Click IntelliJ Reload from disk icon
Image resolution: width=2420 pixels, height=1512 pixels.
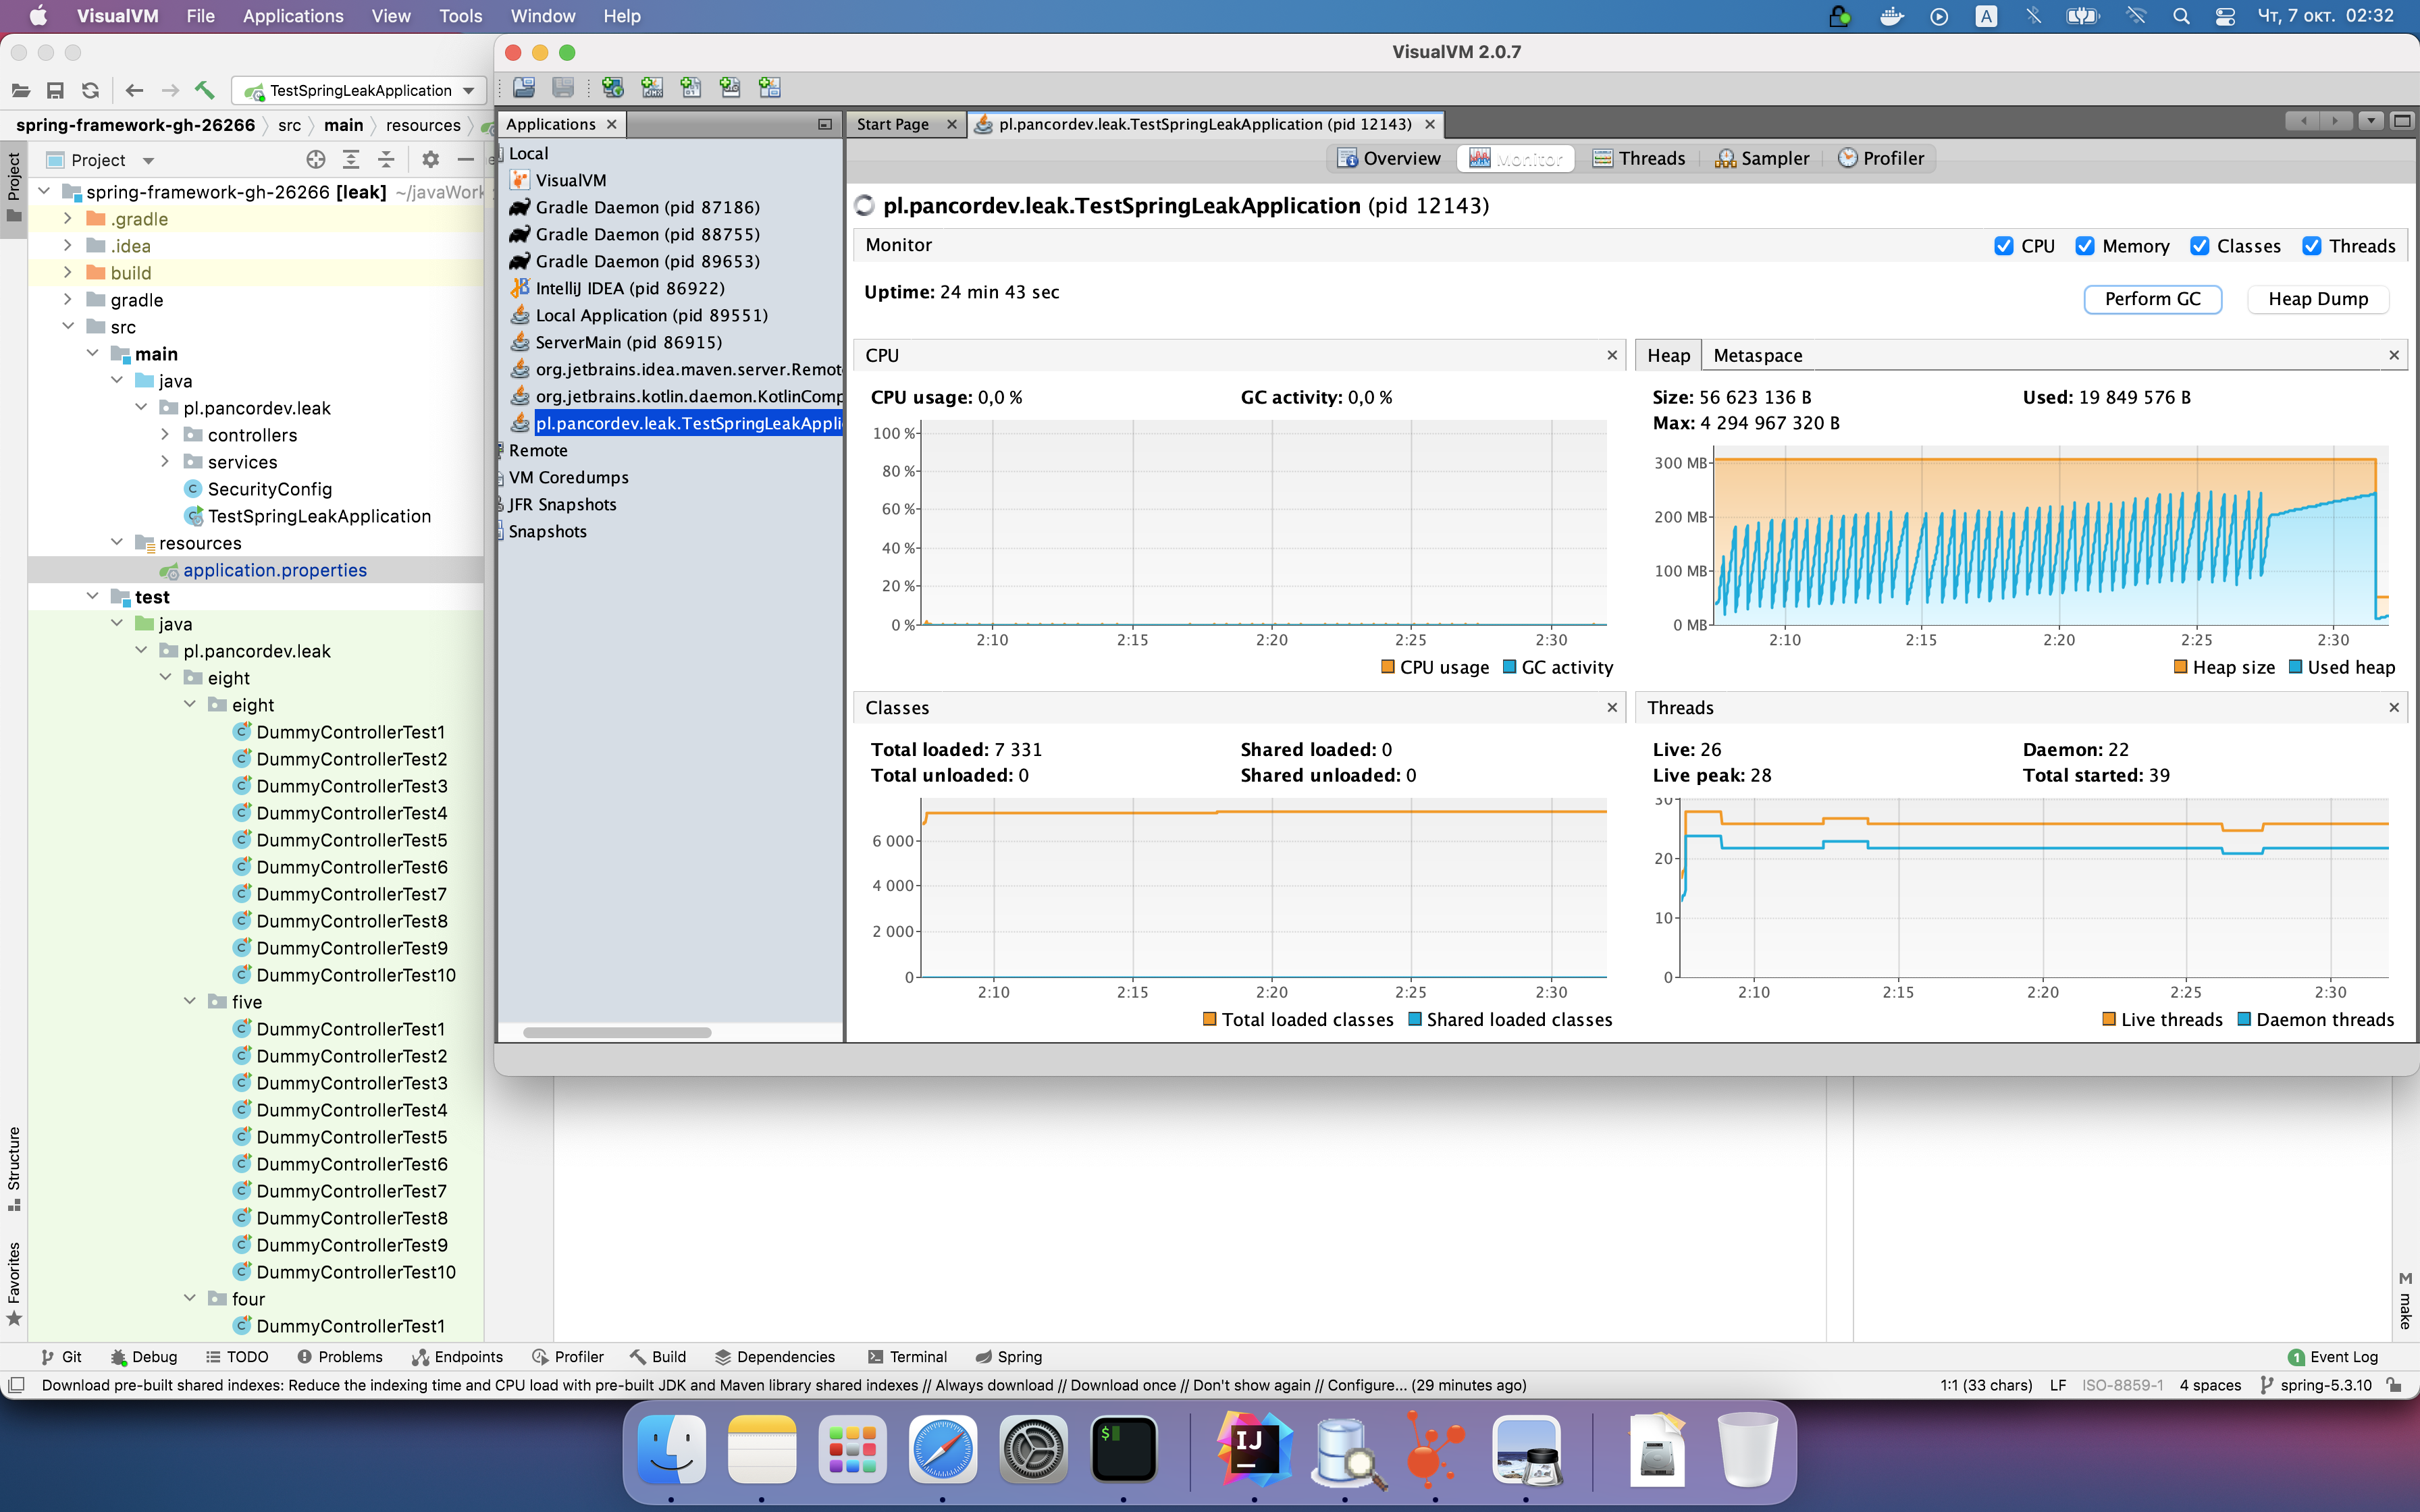click(90, 90)
